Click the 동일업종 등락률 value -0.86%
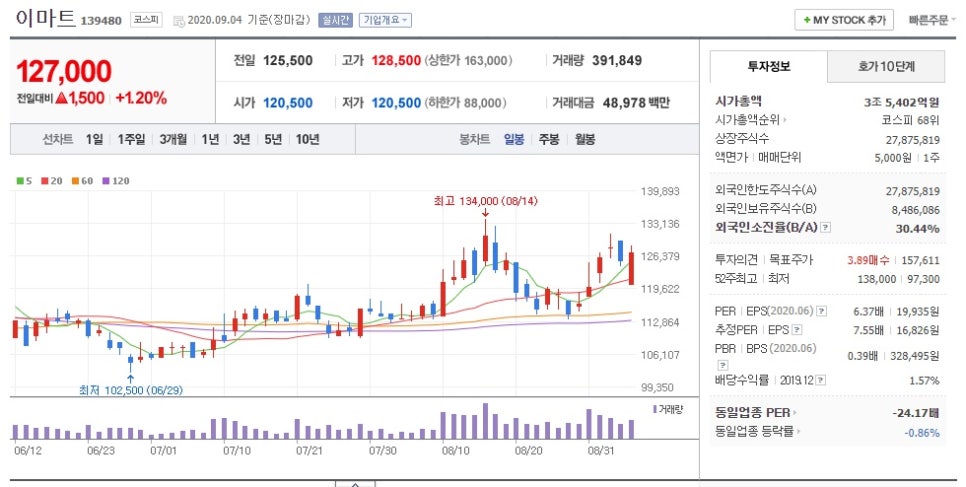The image size is (966, 487). click(922, 433)
